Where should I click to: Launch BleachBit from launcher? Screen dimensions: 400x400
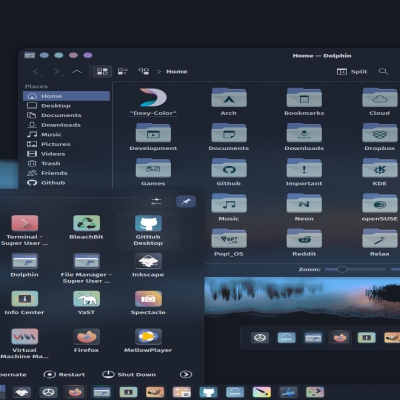(x=86, y=227)
